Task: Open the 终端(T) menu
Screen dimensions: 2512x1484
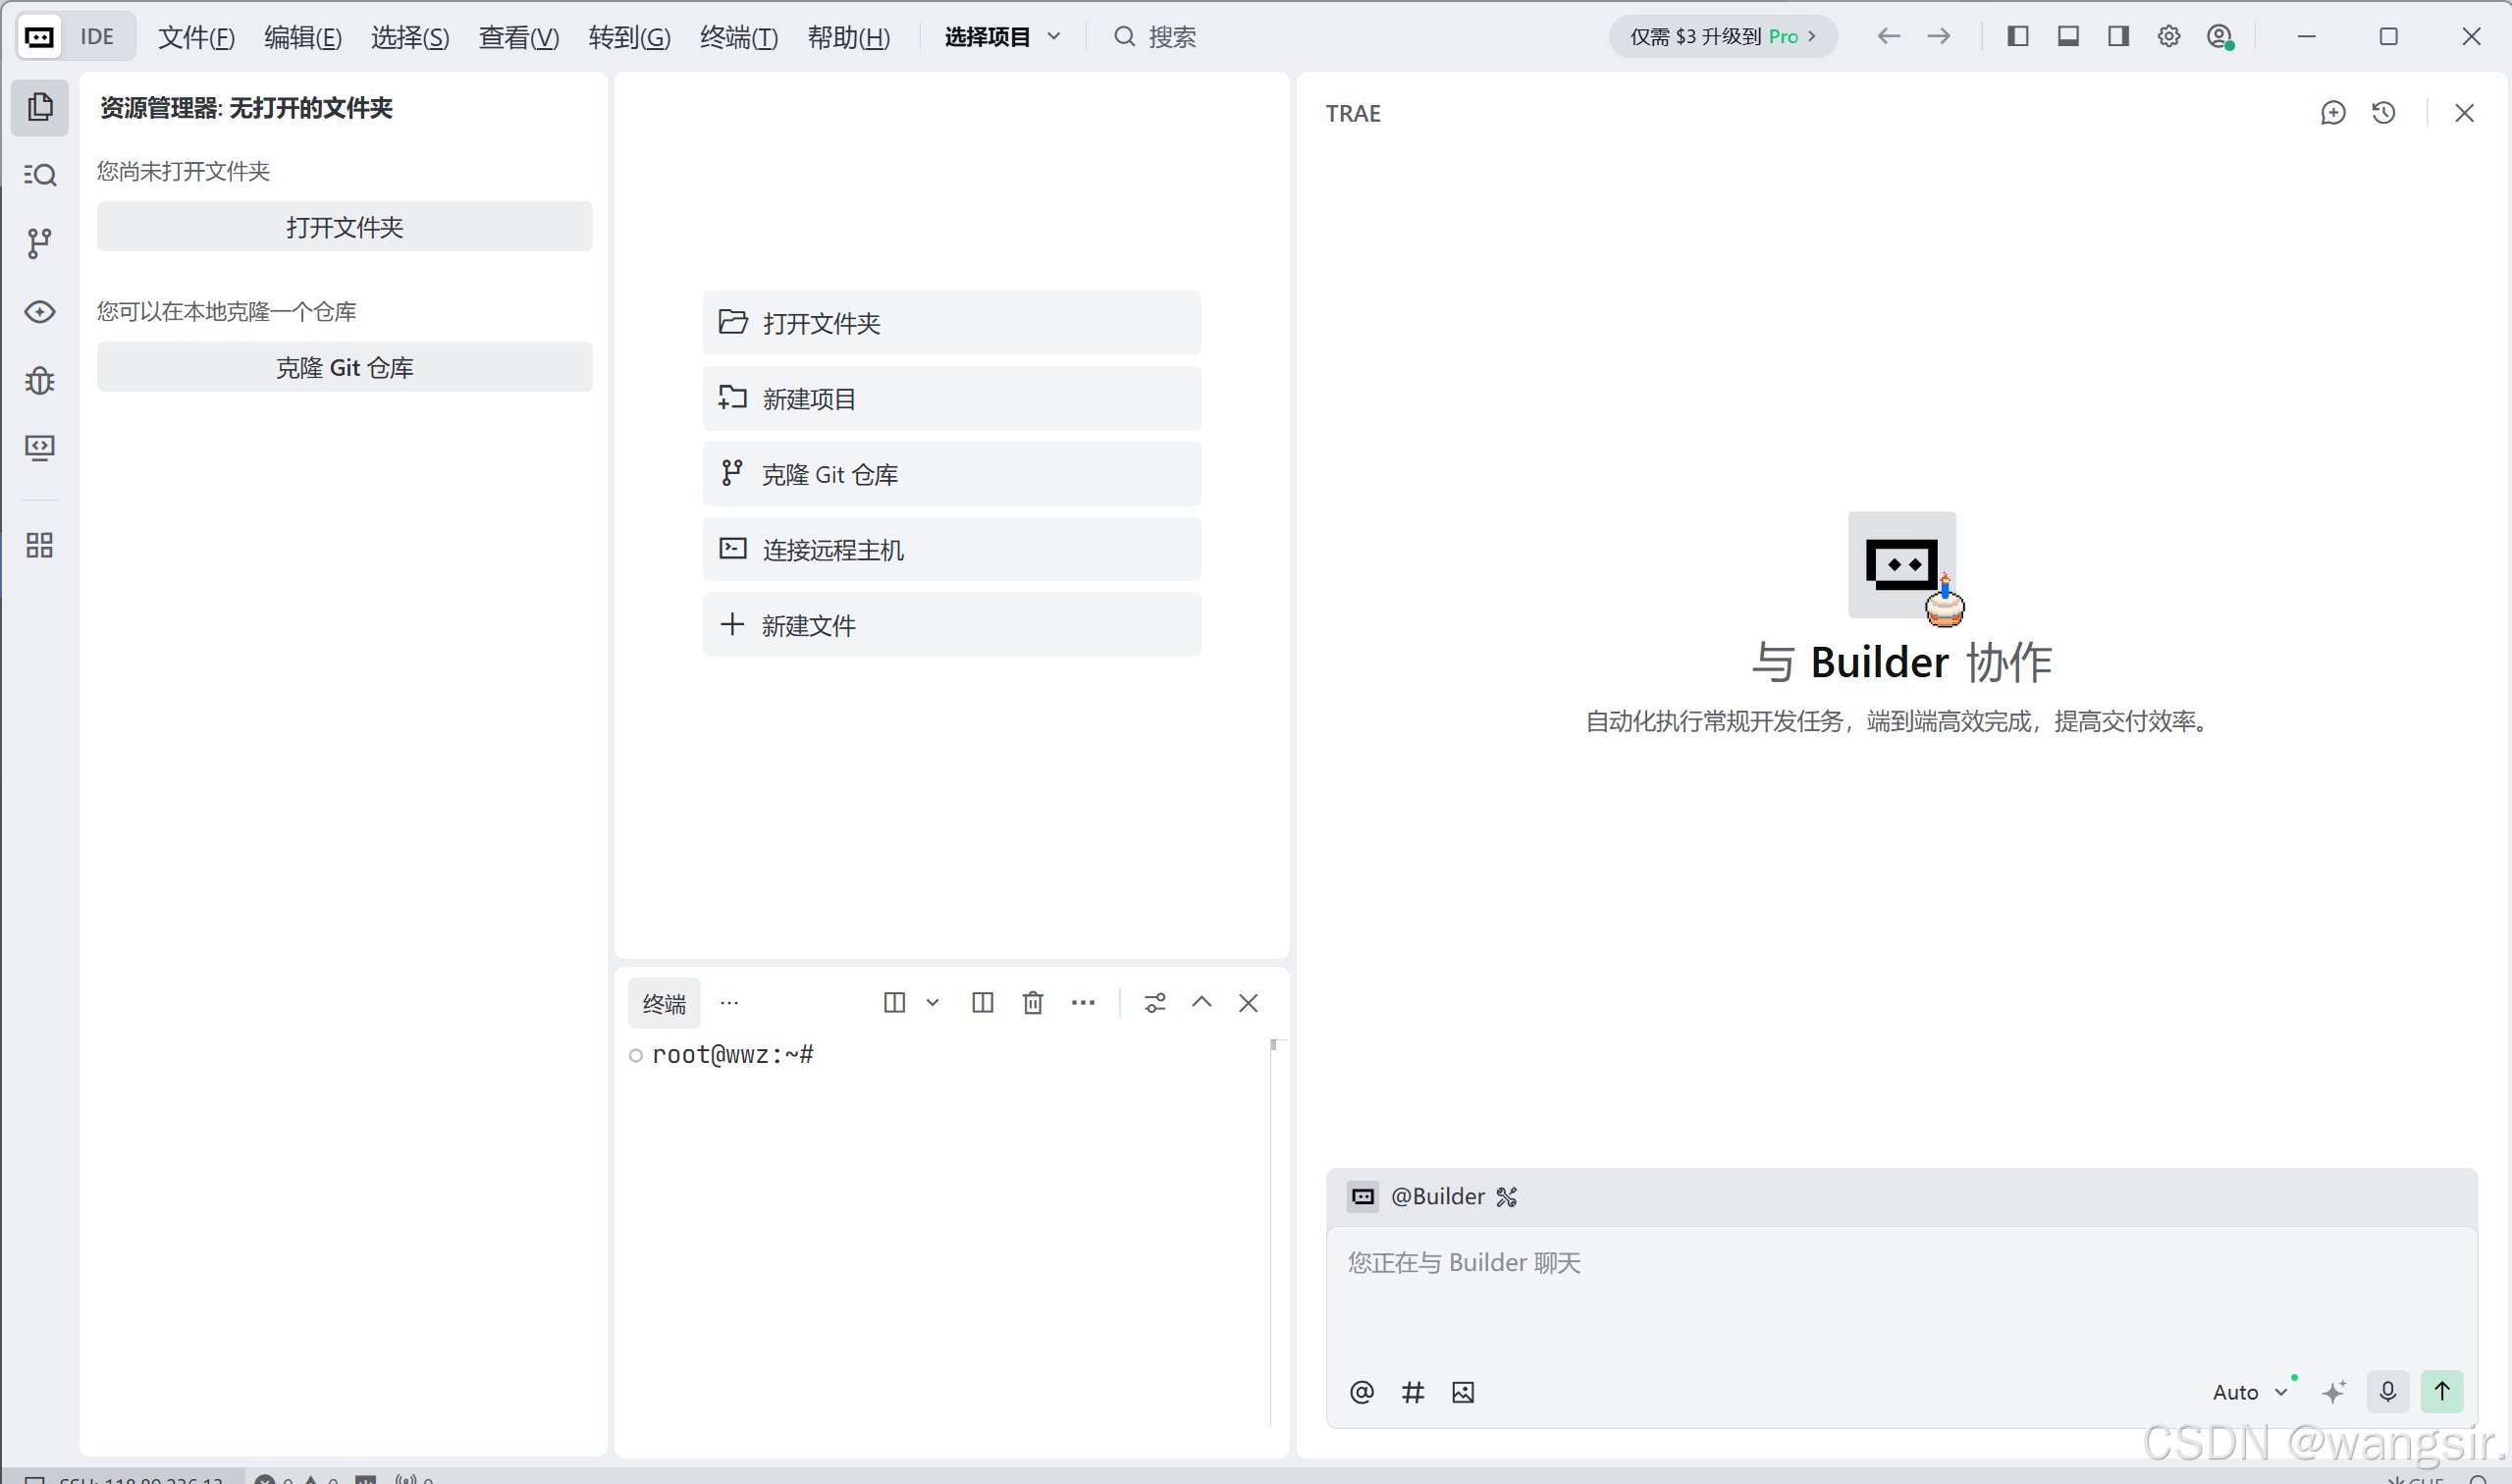Action: click(x=738, y=37)
